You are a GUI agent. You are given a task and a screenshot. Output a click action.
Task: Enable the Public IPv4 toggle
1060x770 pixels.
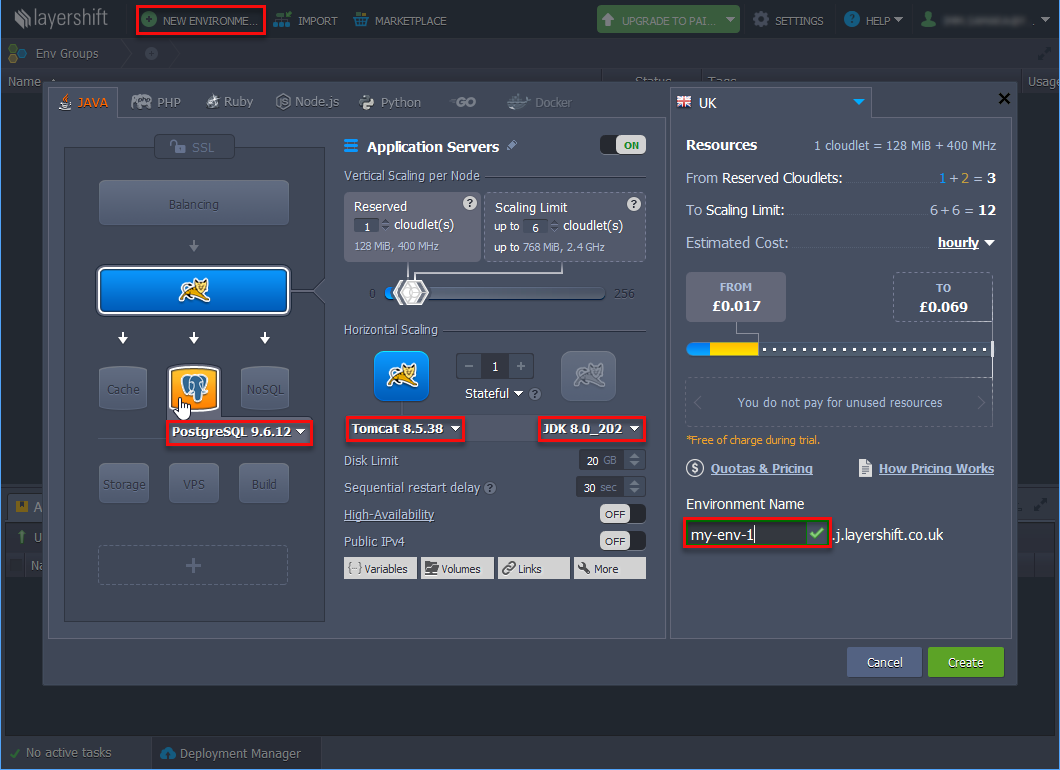[622, 541]
